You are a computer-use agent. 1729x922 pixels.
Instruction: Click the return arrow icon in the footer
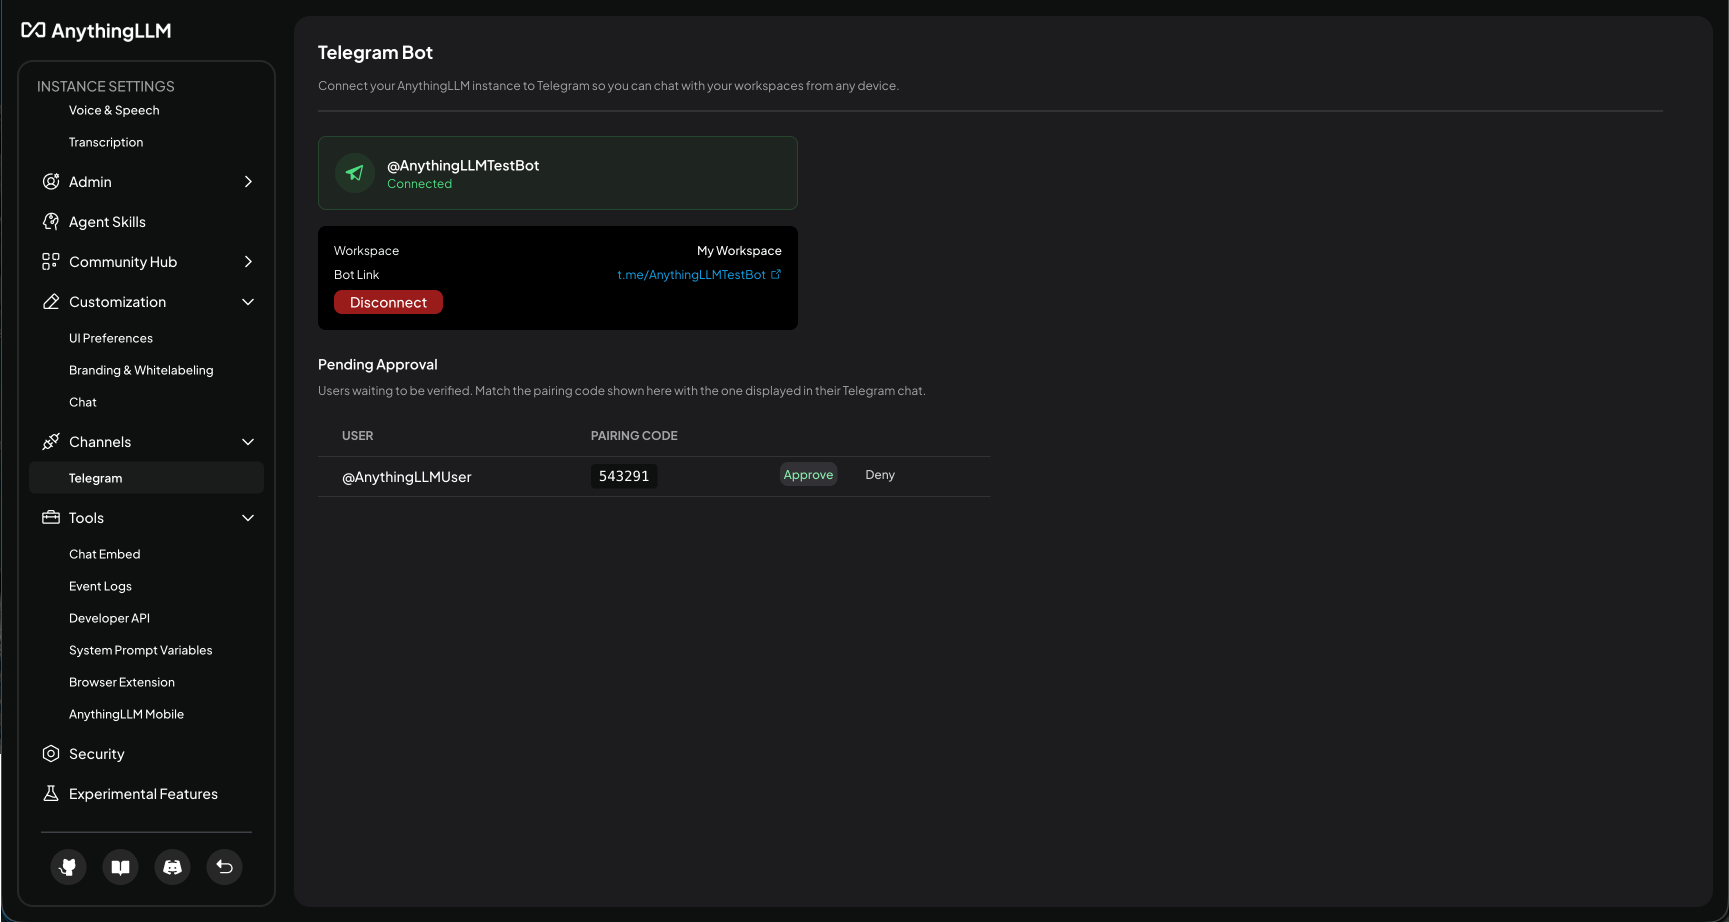pos(224,867)
